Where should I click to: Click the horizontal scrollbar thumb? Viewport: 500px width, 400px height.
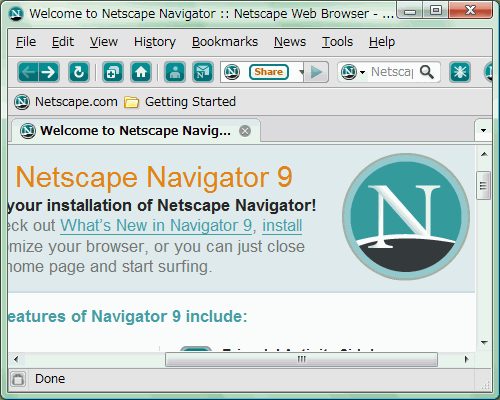tap(301, 359)
